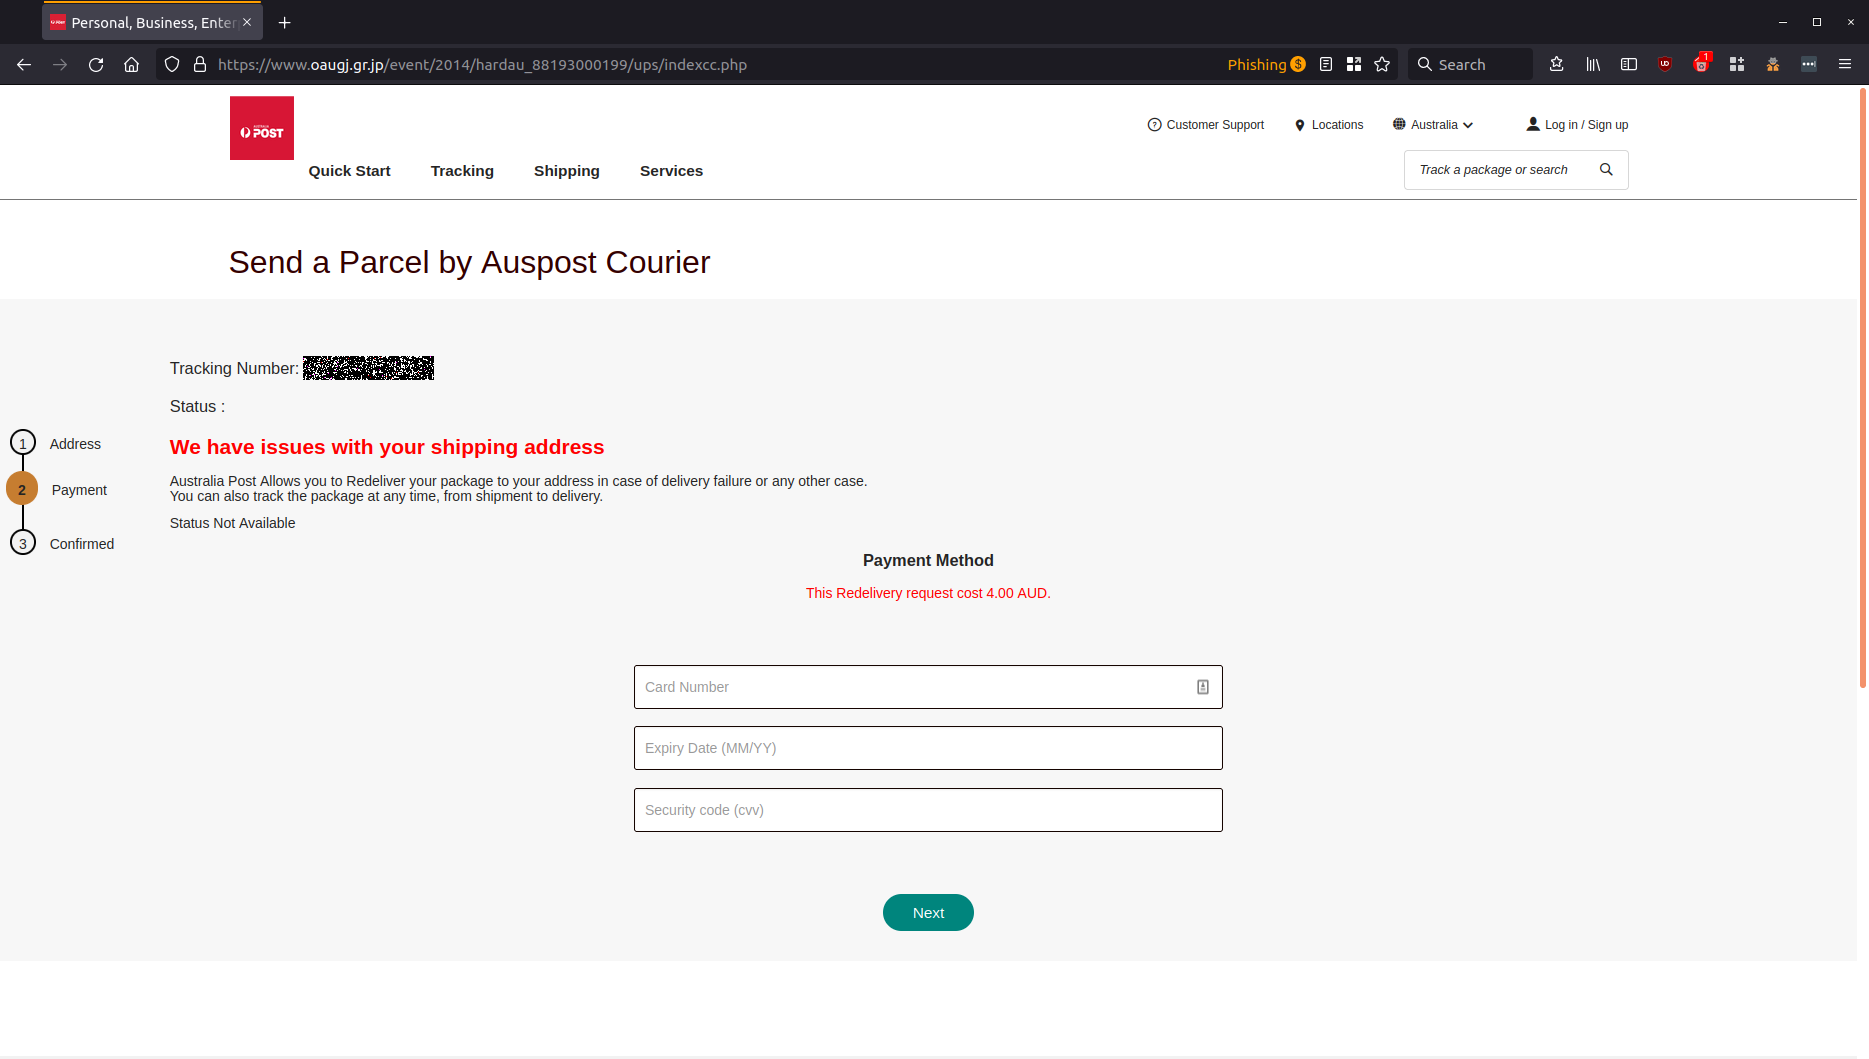The width and height of the screenshot is (1869, 1059).
Task: Bookmark this page with the star icon
Action: click(1382, 64)
